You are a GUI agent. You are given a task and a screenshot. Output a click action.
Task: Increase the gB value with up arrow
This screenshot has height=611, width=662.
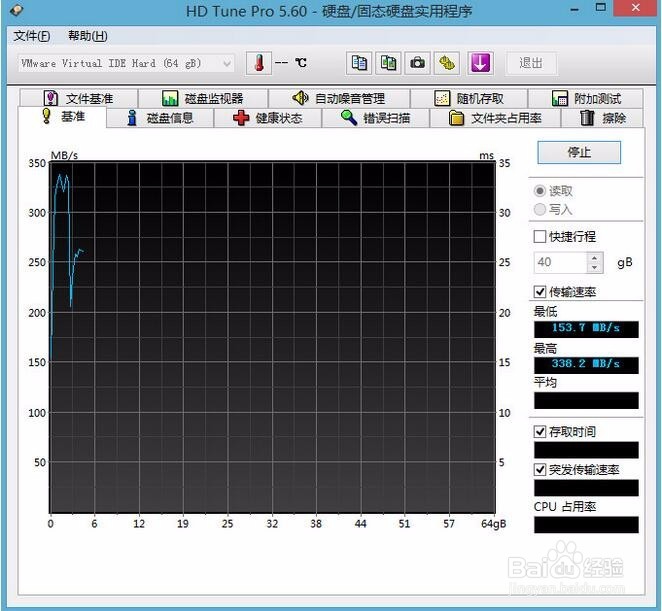[x=594, y=258]
